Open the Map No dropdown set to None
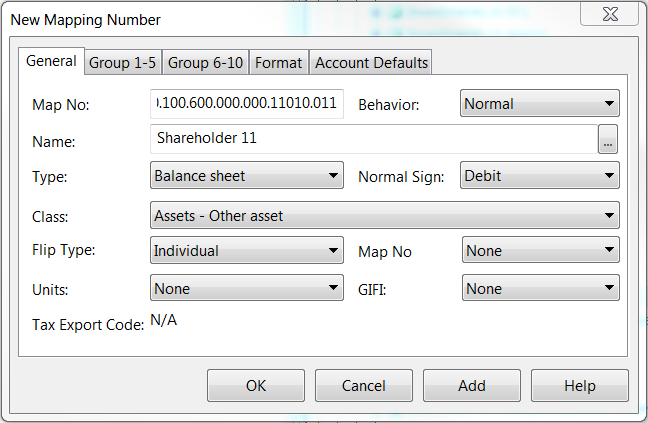 (x=539, y=251)
